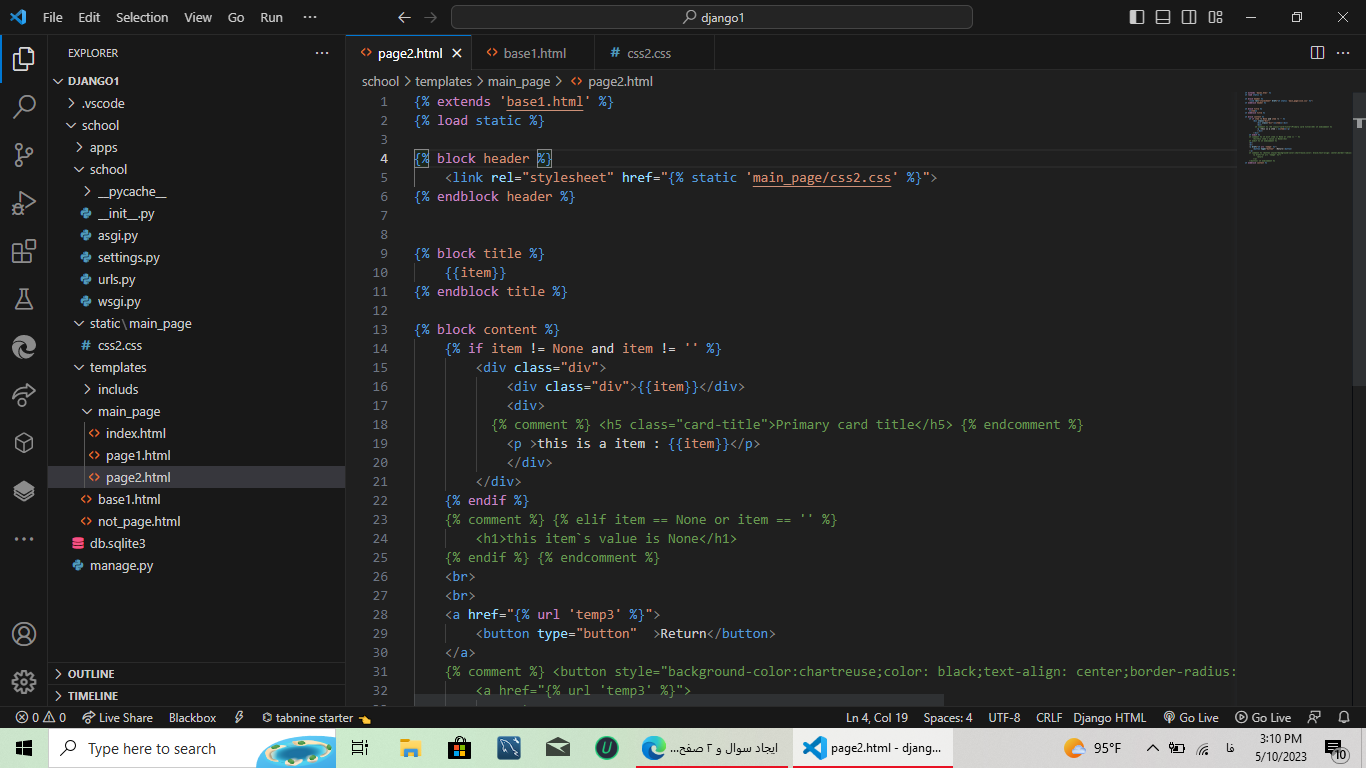Open Run and Debug view
The height and width of the screenshot is (768, 1366).
(x=24, y=204)
